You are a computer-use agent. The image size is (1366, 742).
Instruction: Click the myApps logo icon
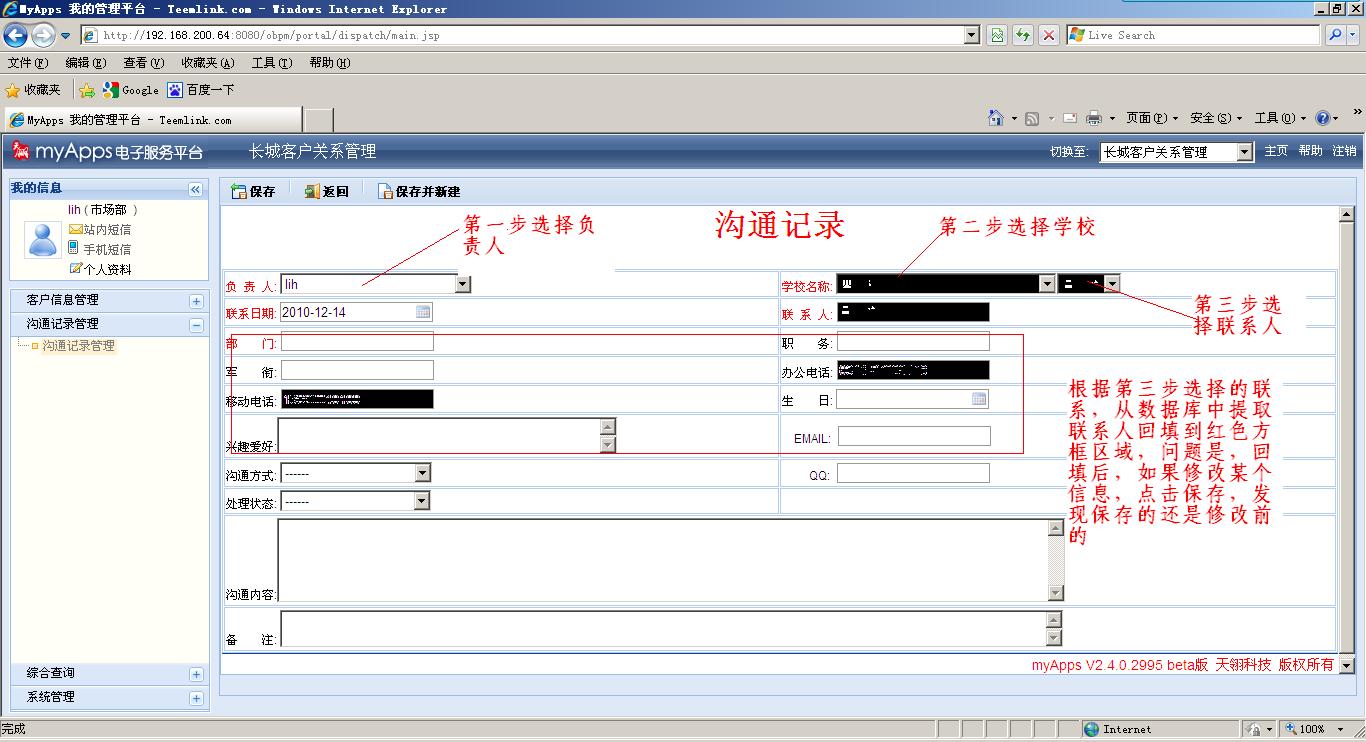[20, 151]
